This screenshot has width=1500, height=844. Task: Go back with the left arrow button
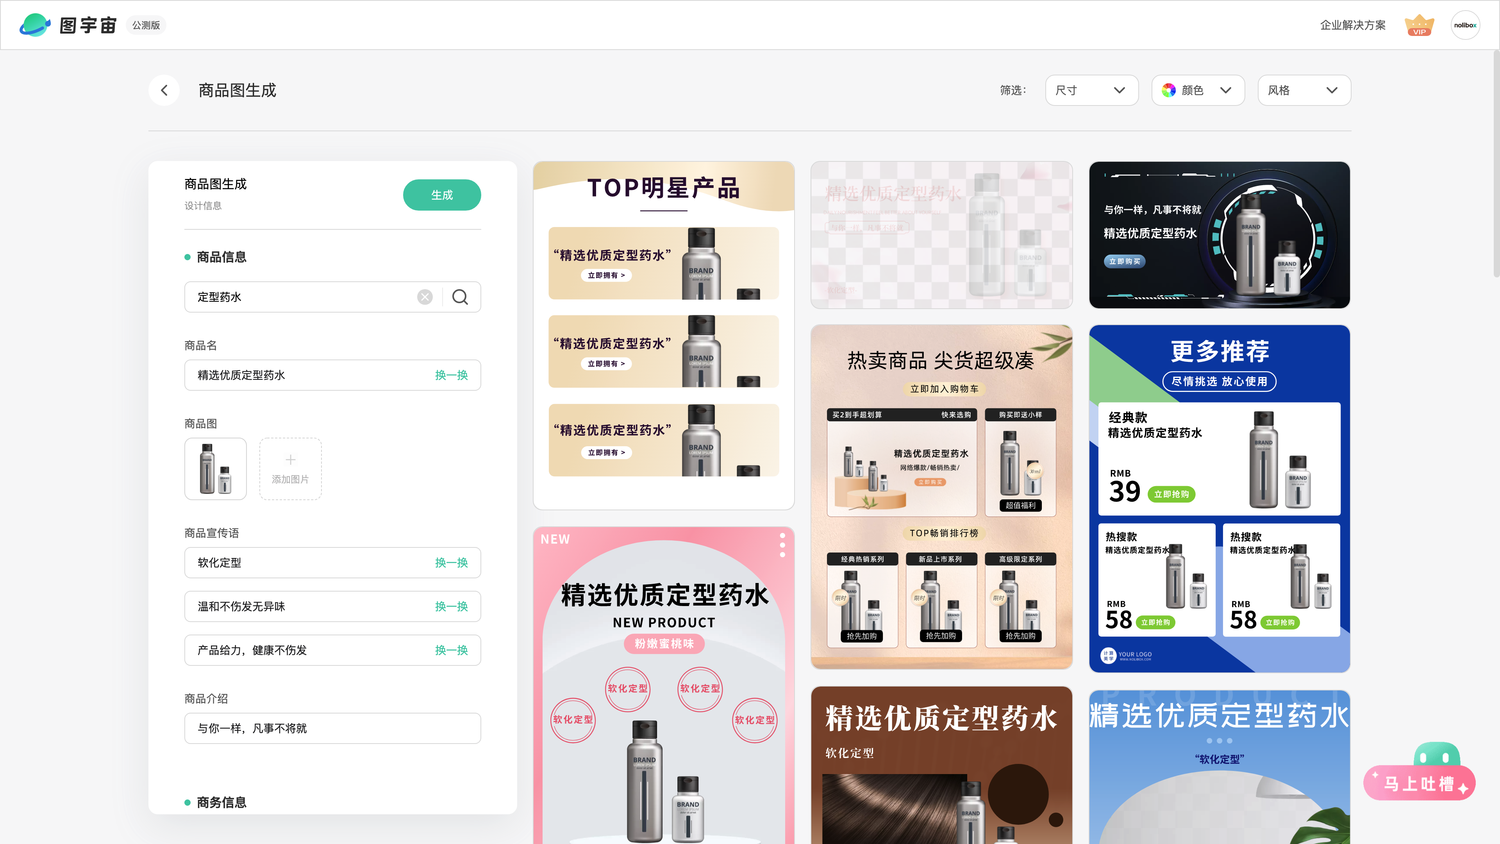point(164,90)
